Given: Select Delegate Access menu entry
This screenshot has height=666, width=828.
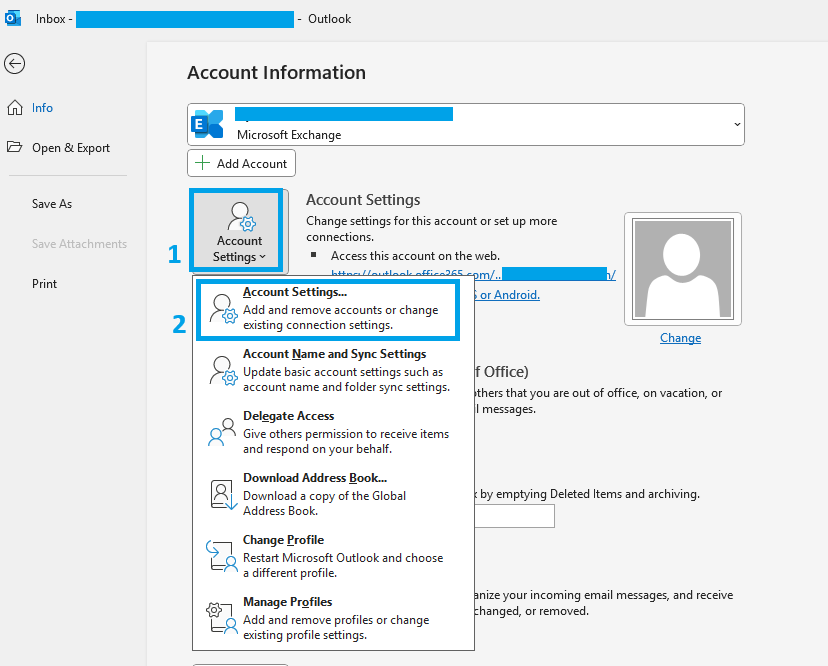Looking at the screenshot, I should click(333, 432).
